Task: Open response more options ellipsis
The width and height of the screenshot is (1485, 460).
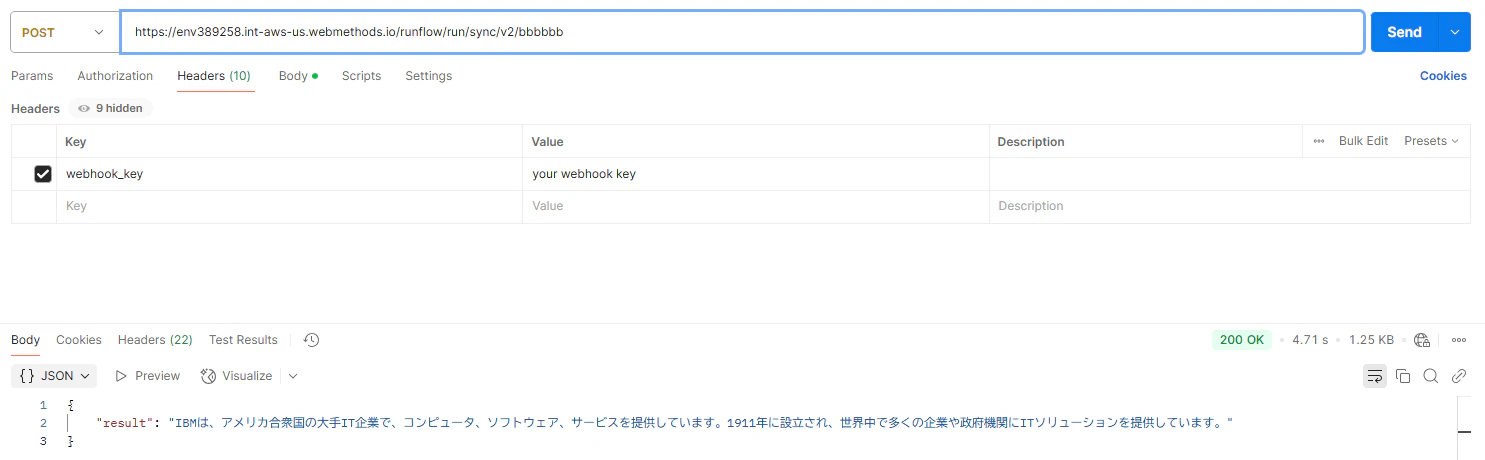Action: 1459,340
